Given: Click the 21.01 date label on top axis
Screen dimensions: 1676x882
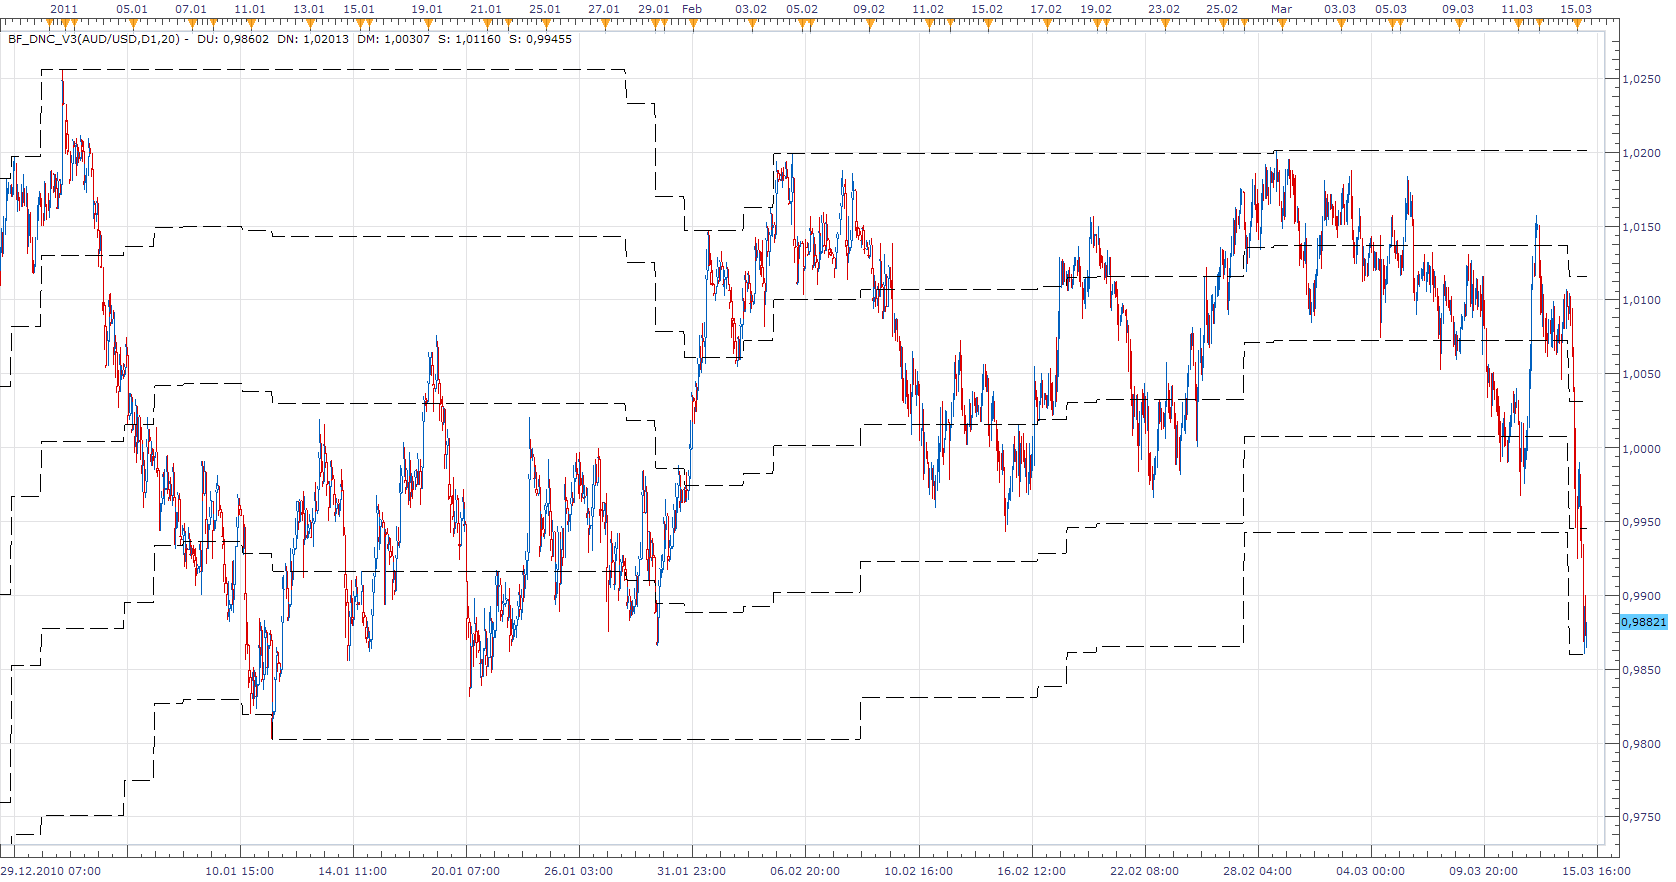Looking at the screenshot, I should (x=486, y=9).
